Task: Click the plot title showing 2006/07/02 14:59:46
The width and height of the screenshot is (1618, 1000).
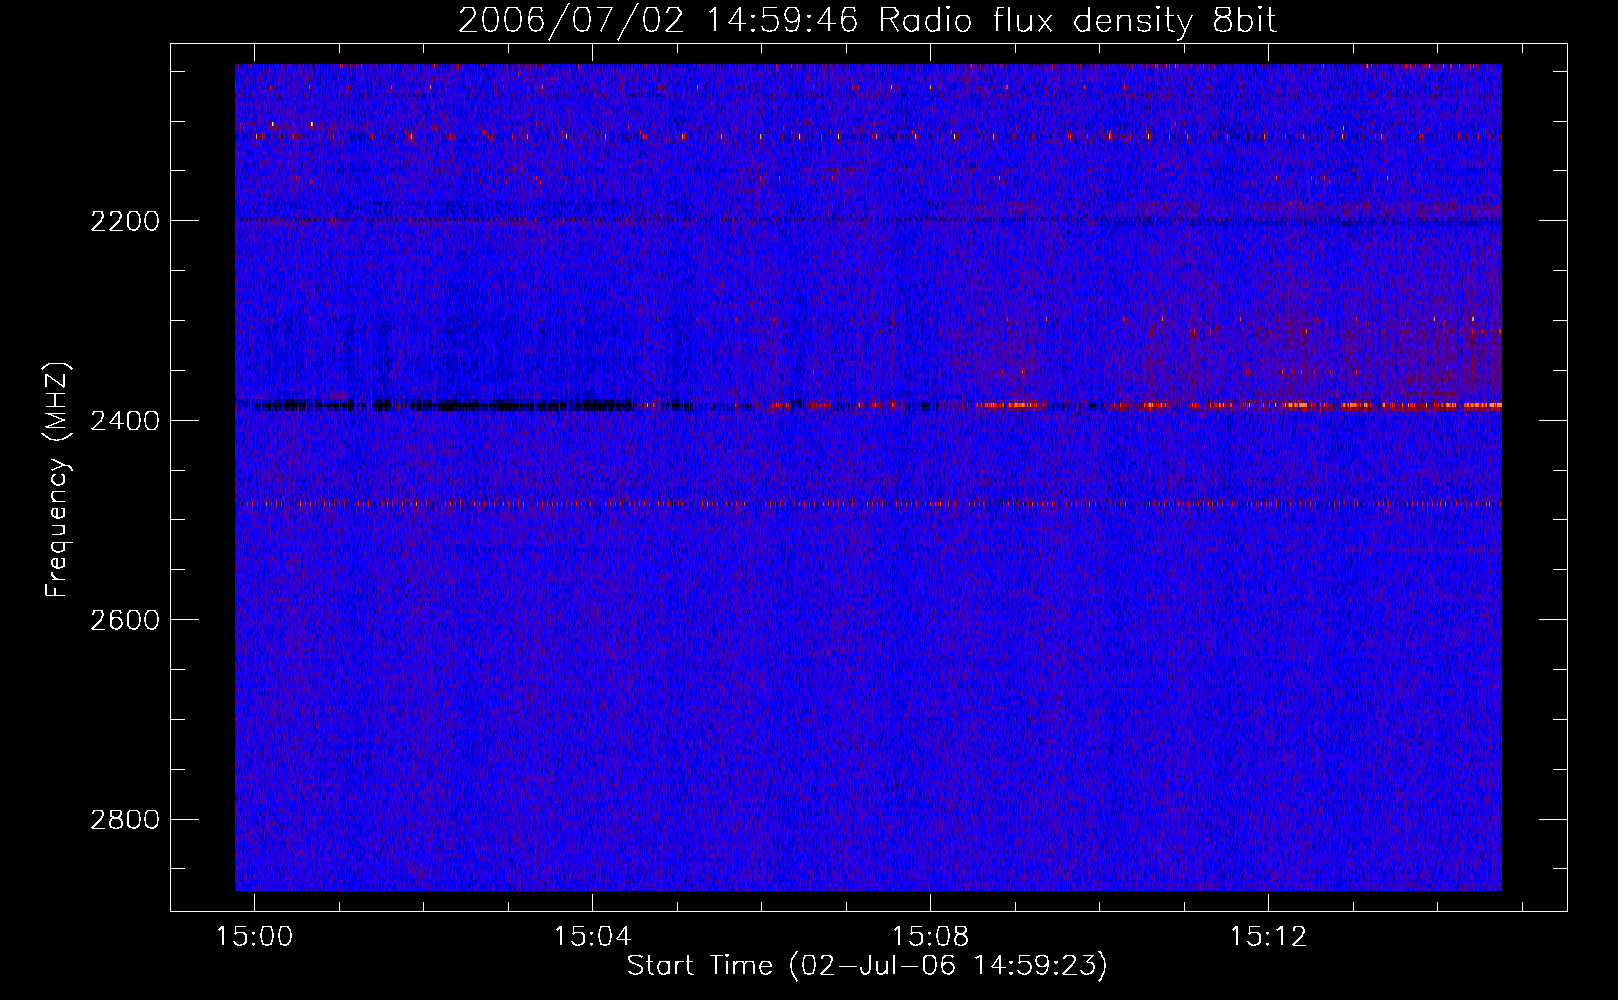Action: coord(868,21)
